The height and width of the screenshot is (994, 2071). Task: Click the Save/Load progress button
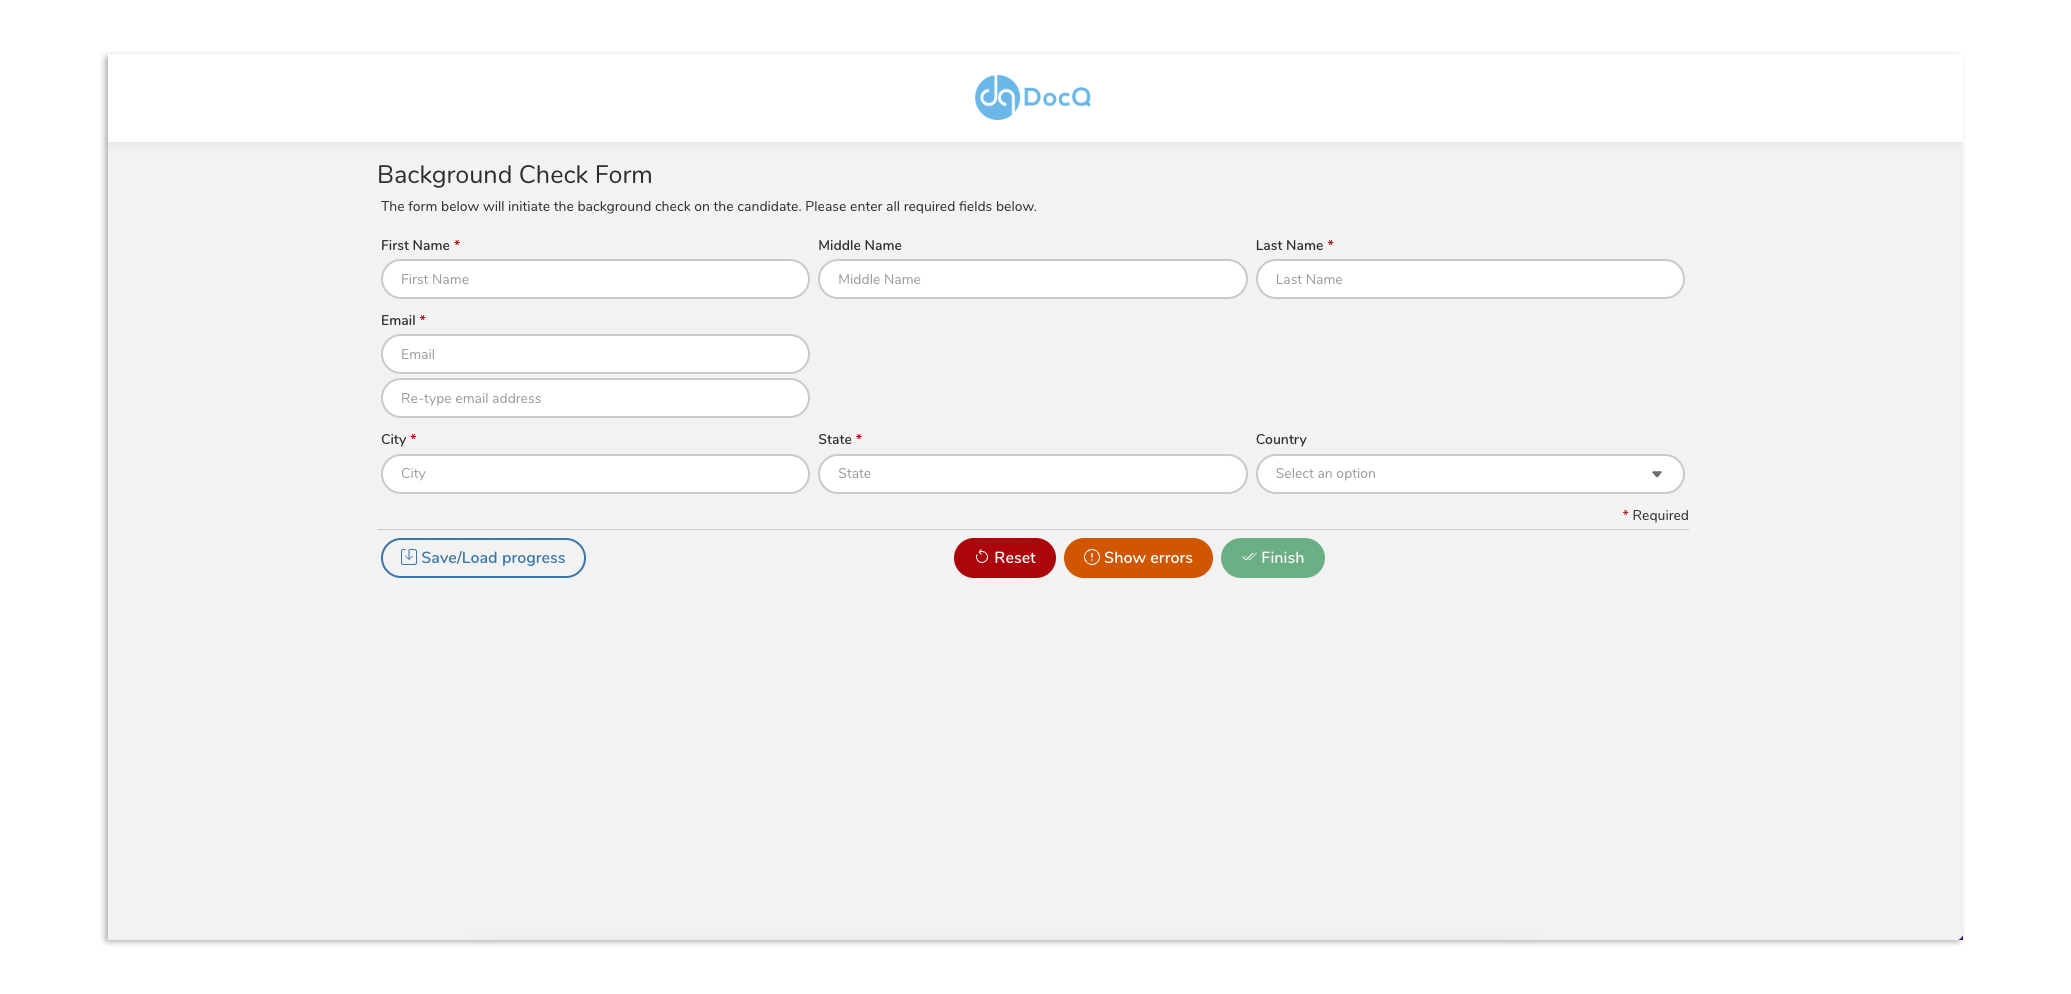[x=483, y=558]
